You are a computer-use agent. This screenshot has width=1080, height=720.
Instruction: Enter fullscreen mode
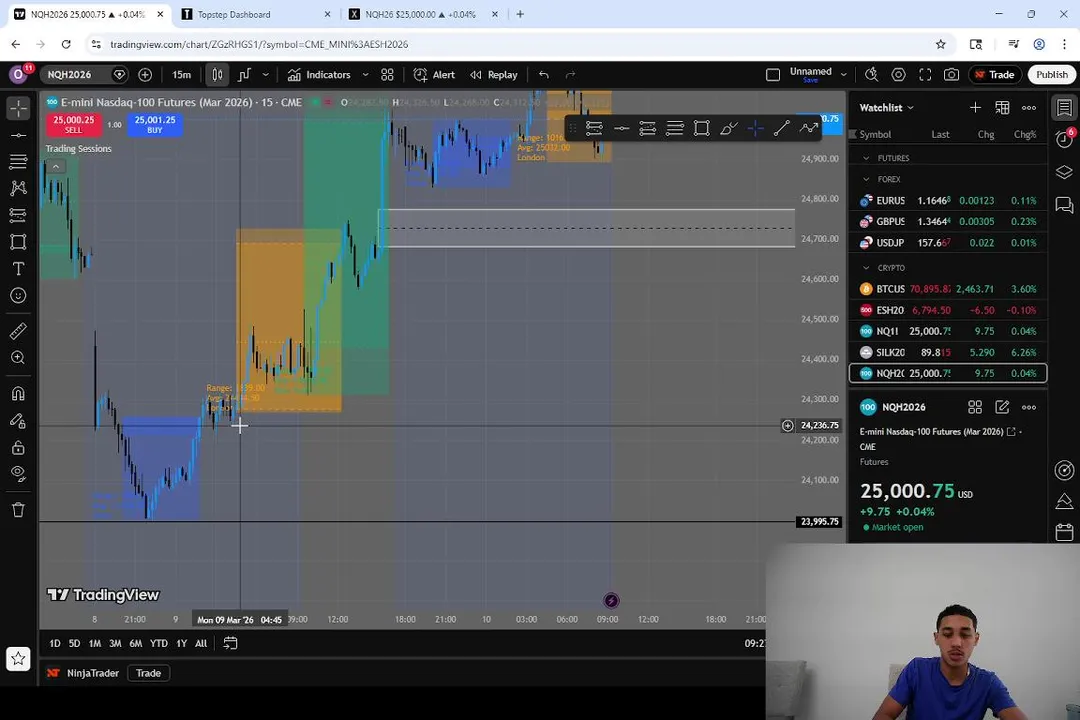pyautogui.click(x=925, y=74)
